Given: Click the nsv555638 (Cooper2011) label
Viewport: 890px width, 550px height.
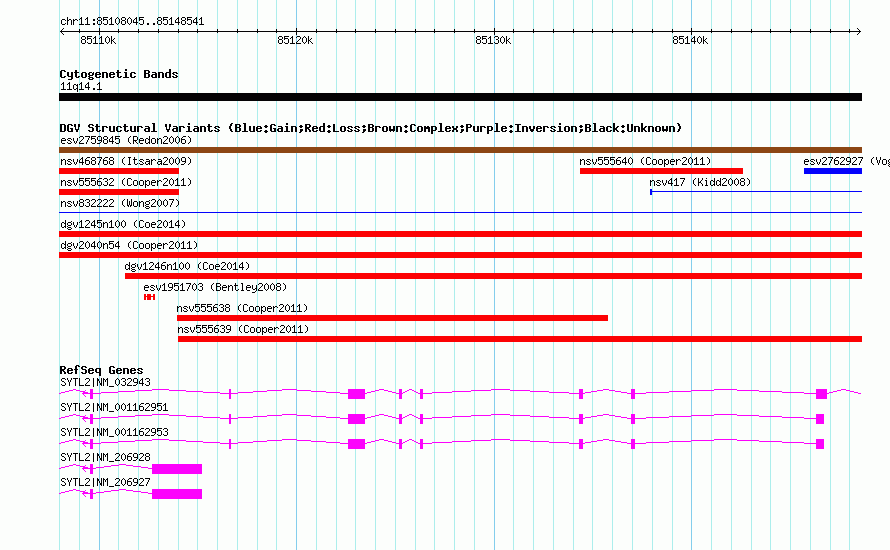Looking at the screenshot, I should tap(242, 308).
